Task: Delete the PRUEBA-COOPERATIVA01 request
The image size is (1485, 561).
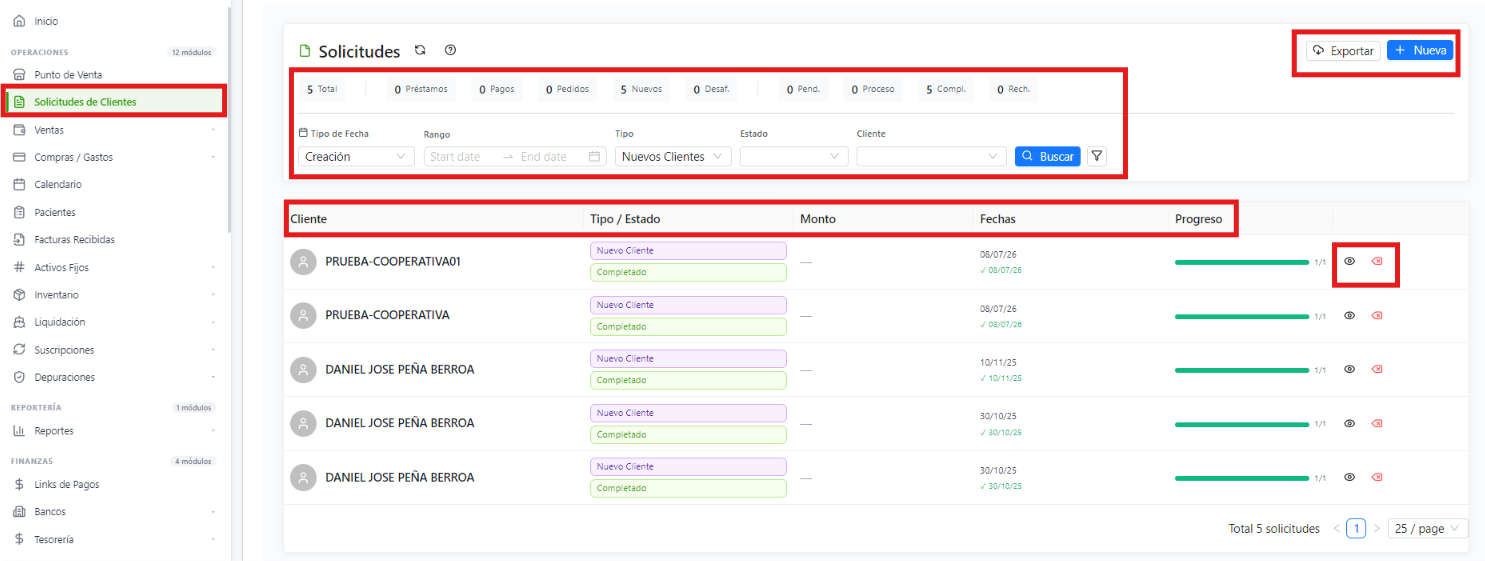Action: point(1377,261)
